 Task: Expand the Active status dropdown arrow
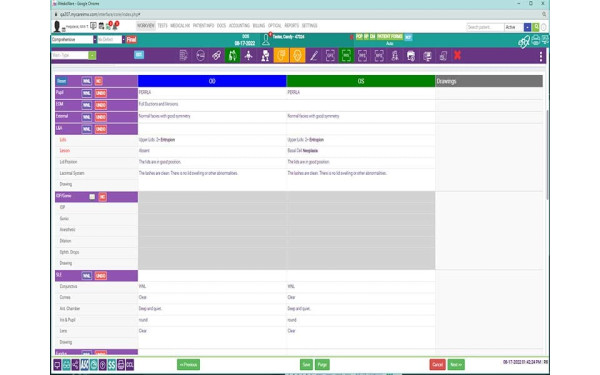click(527, 27)
